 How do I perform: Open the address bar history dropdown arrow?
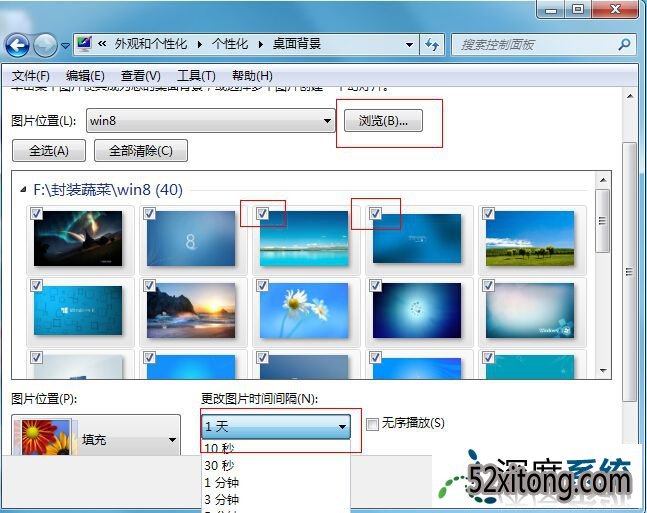tap(409, 44)
